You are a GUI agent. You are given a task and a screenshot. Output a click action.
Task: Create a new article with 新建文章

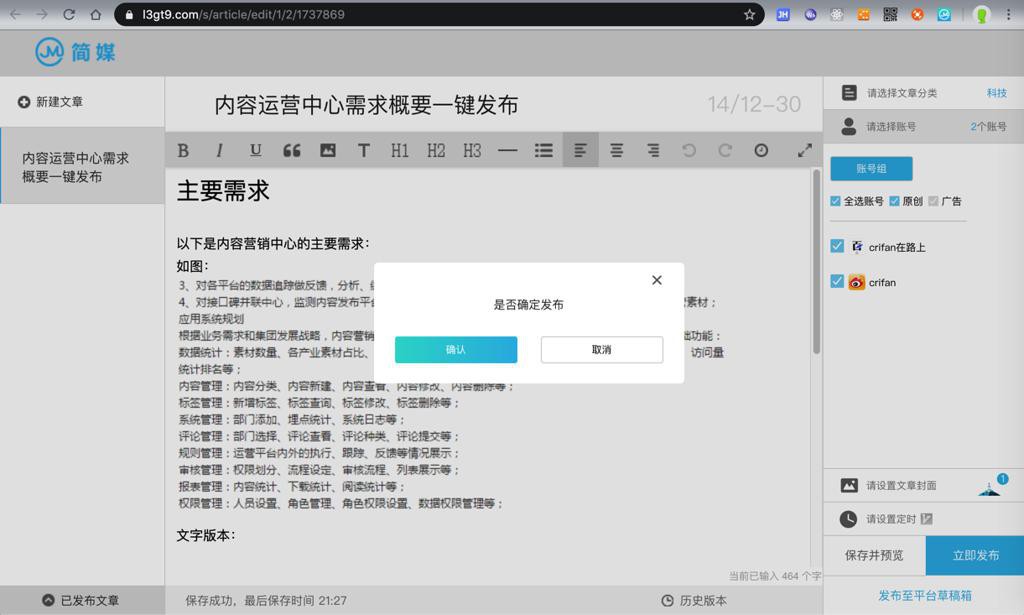[51, 102]
